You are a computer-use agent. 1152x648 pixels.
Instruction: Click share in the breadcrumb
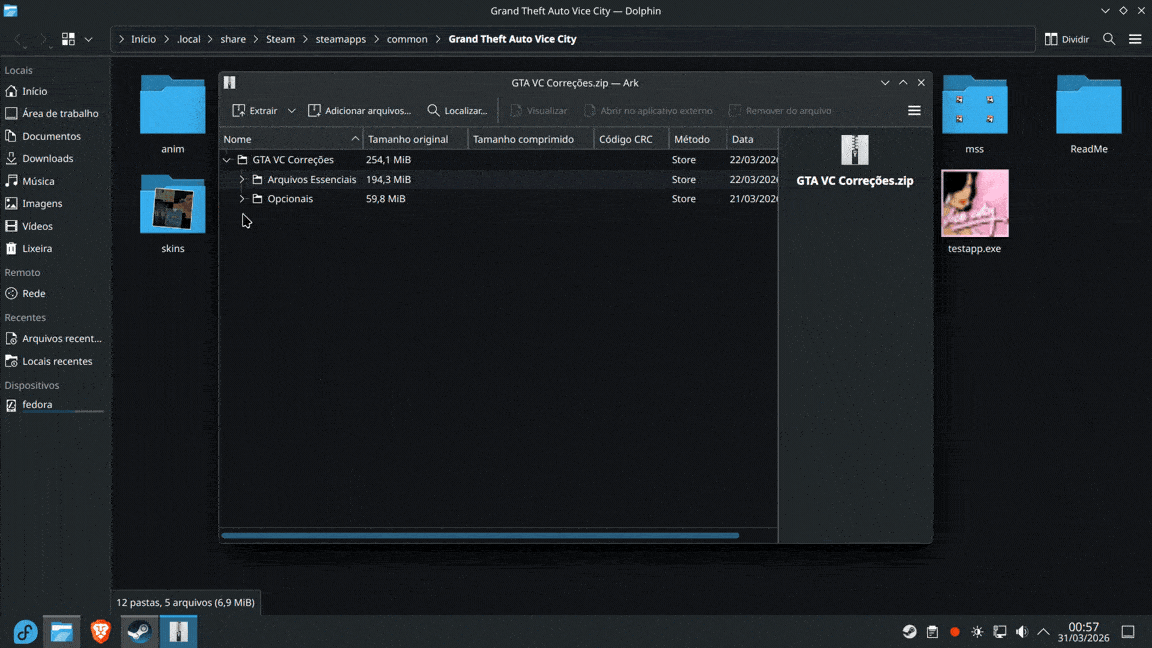point(233,39)
